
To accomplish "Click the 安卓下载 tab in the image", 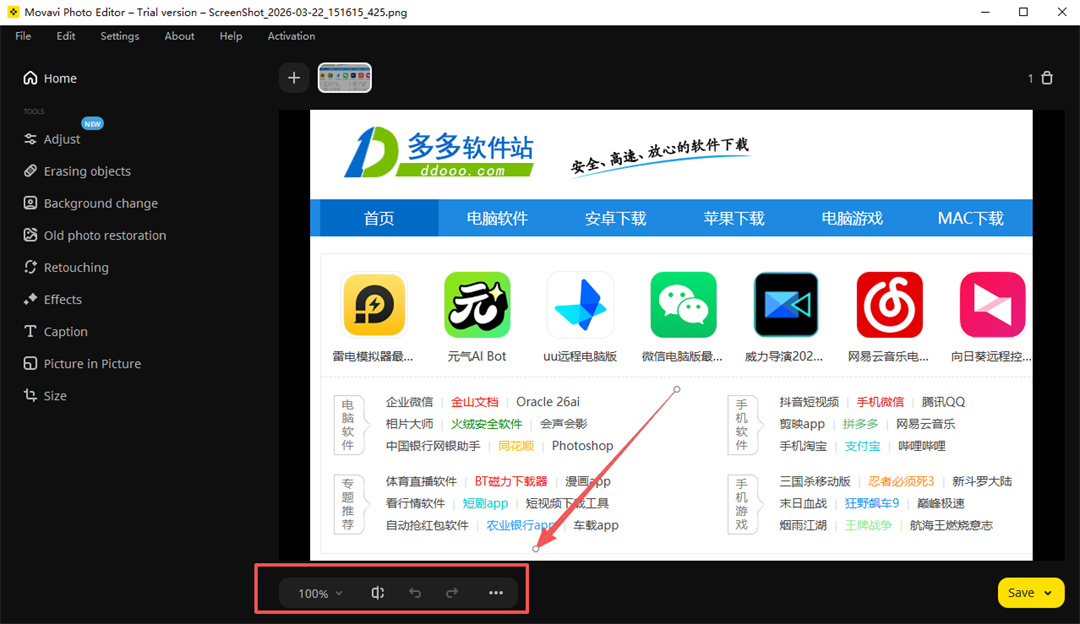I will pos(616,218).
